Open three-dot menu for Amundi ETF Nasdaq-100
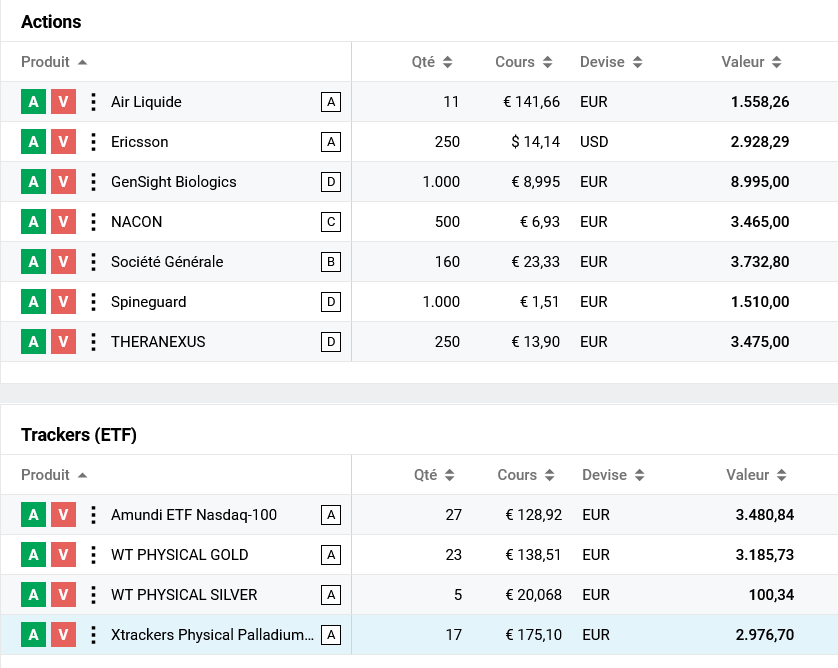Screen dimensions: 838x668 tap(93, 515)
